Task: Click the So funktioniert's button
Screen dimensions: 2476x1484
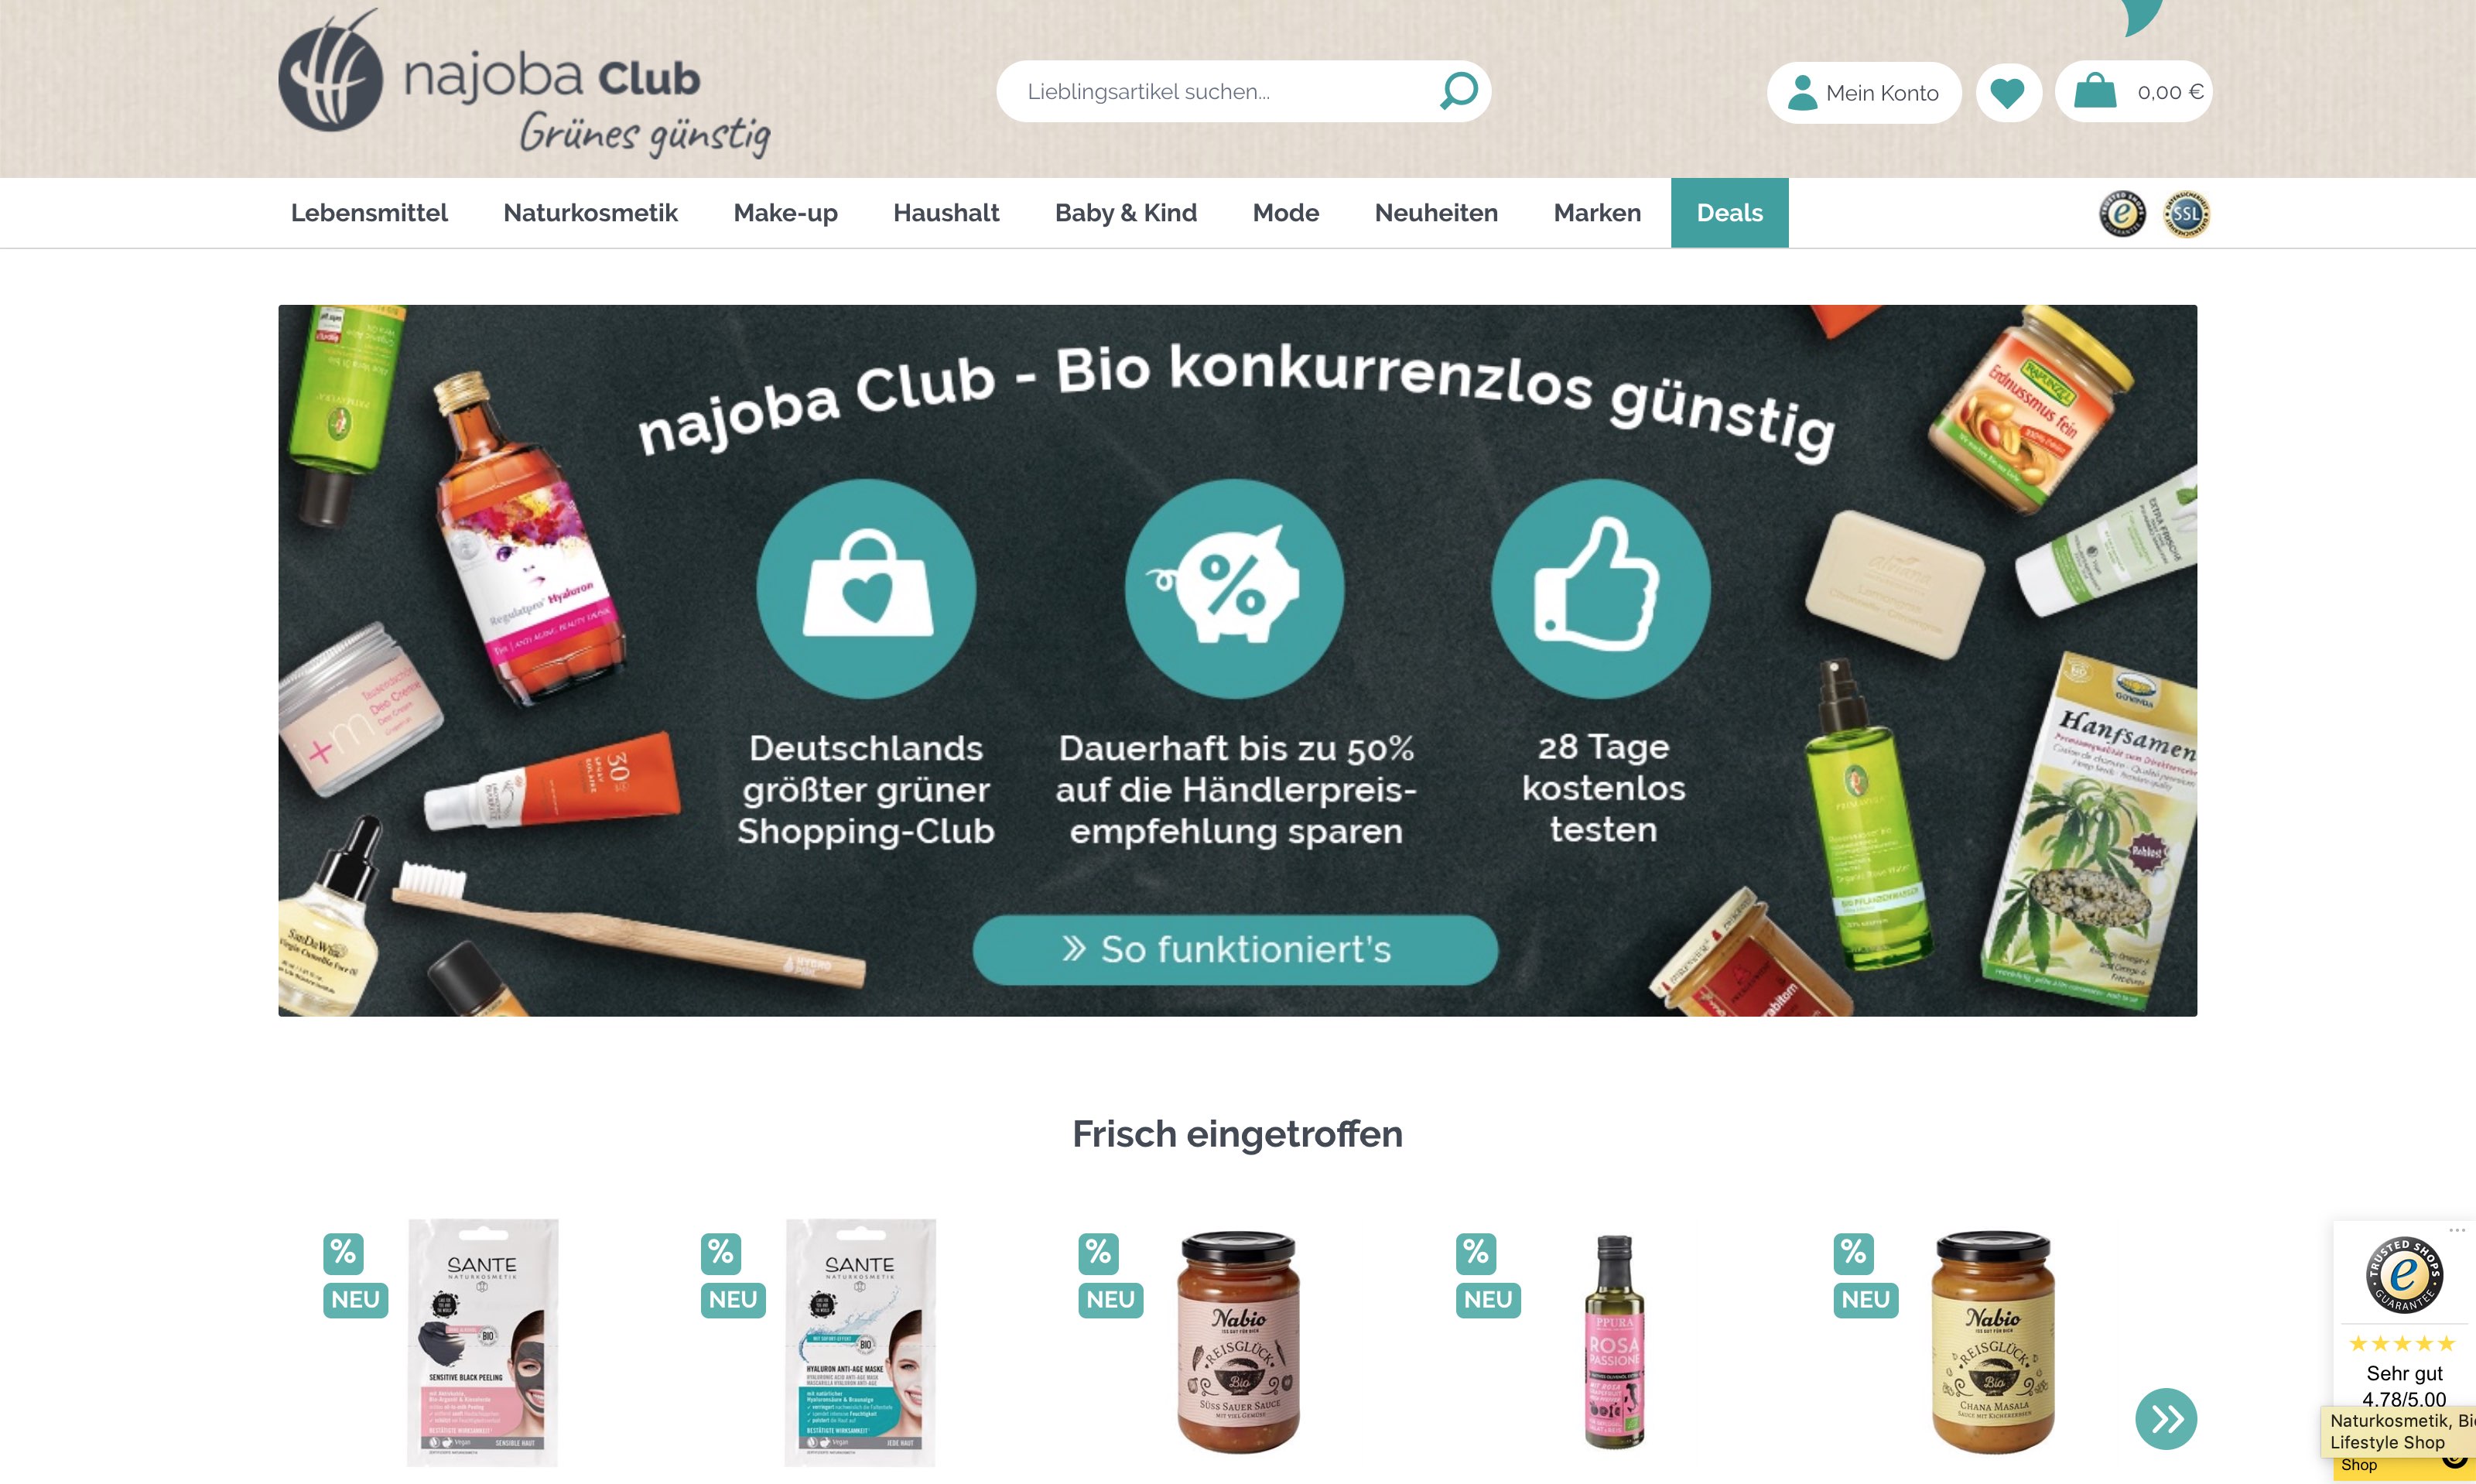Action: pyautogui.click(x=1235, y=949)
